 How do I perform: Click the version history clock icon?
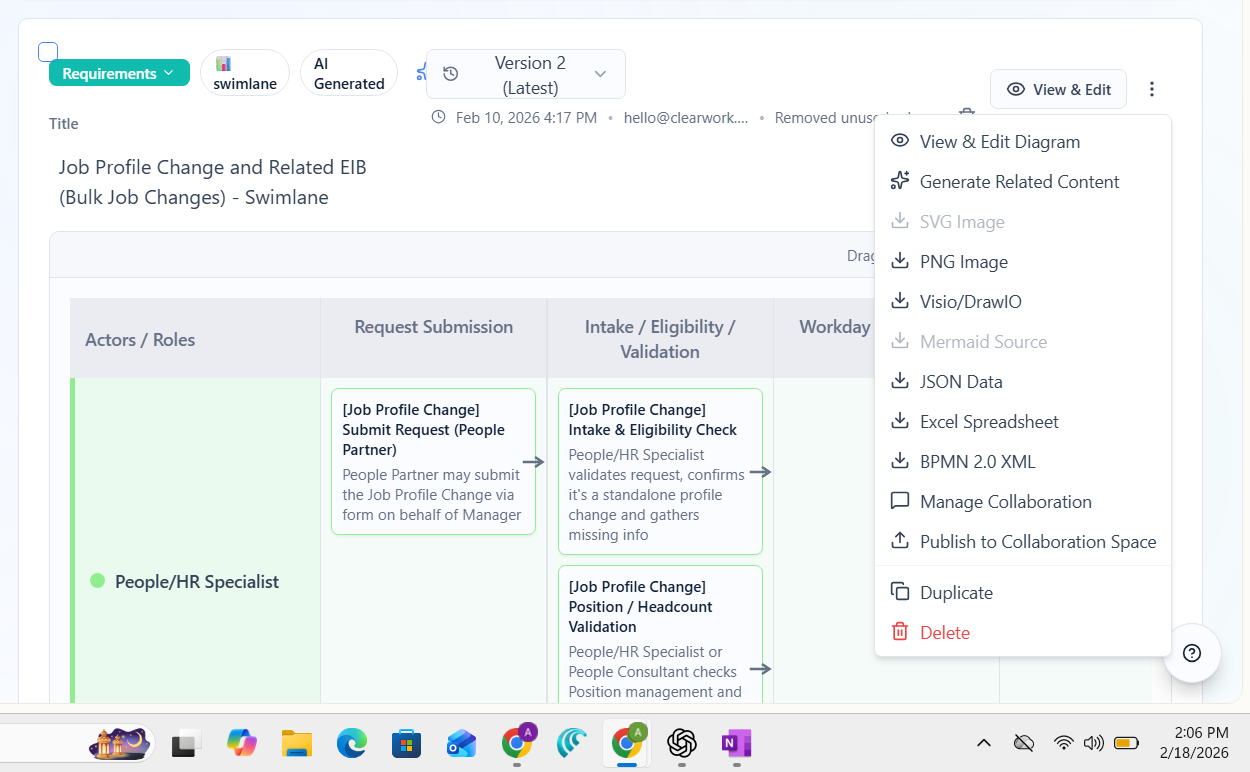[451, 74]
